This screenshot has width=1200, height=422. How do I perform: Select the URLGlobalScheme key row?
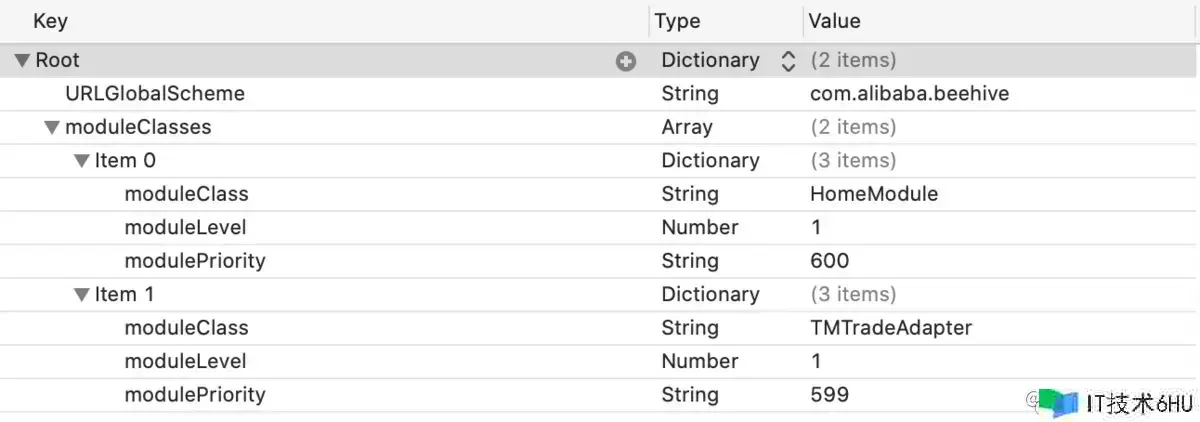(154, 94)
